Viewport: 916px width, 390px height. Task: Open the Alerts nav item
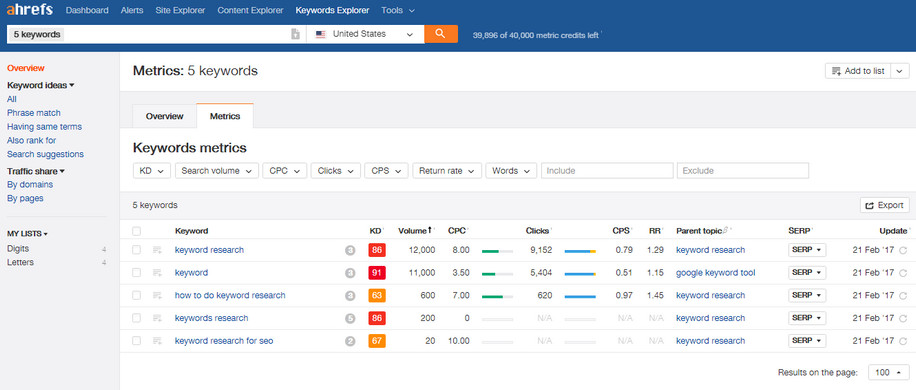[x=132, y=11]
